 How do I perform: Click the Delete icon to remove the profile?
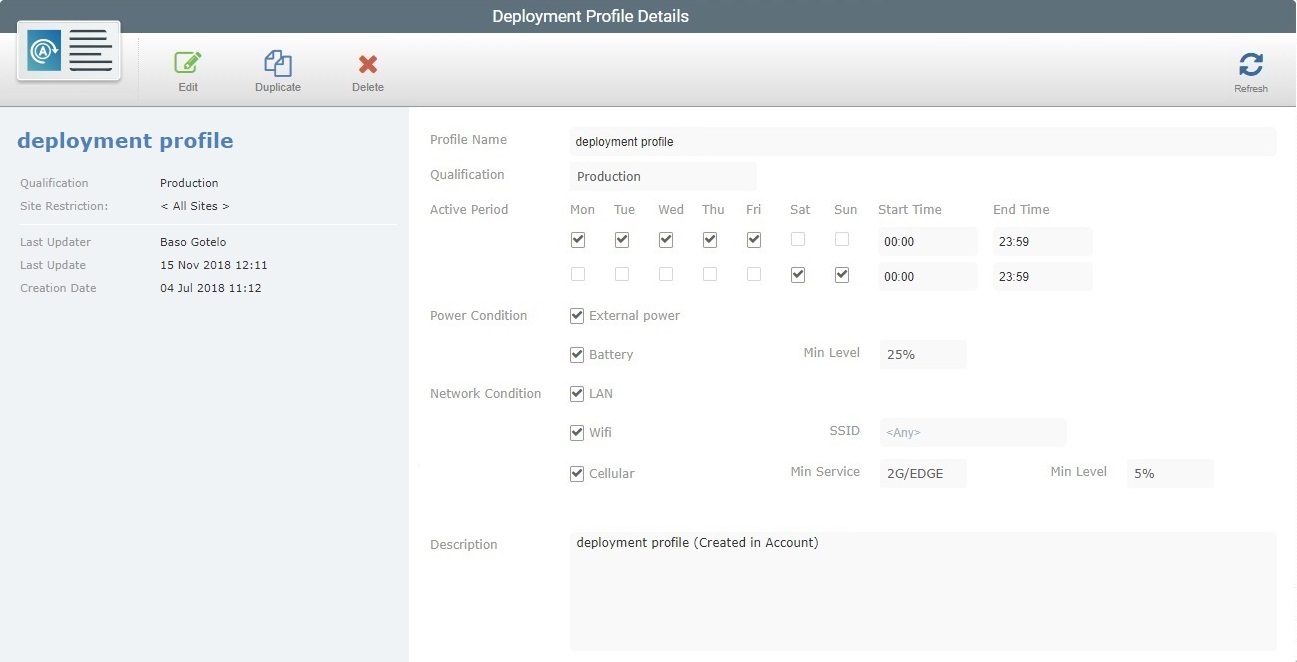coord(366,68)
